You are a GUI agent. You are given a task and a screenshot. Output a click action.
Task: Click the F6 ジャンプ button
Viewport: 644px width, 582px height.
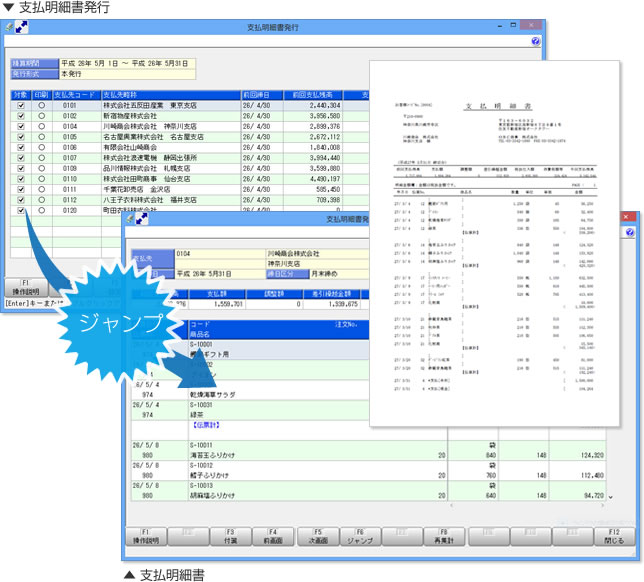360,536
